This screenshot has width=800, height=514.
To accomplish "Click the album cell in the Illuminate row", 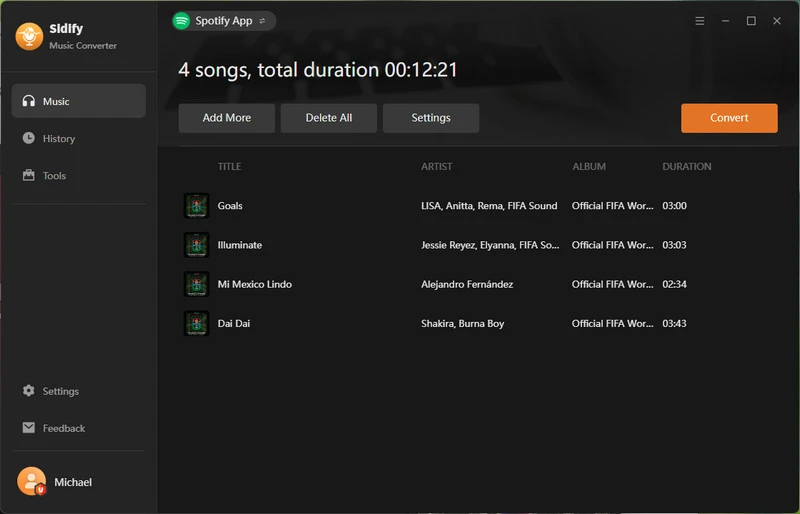I will pos(612,245).
